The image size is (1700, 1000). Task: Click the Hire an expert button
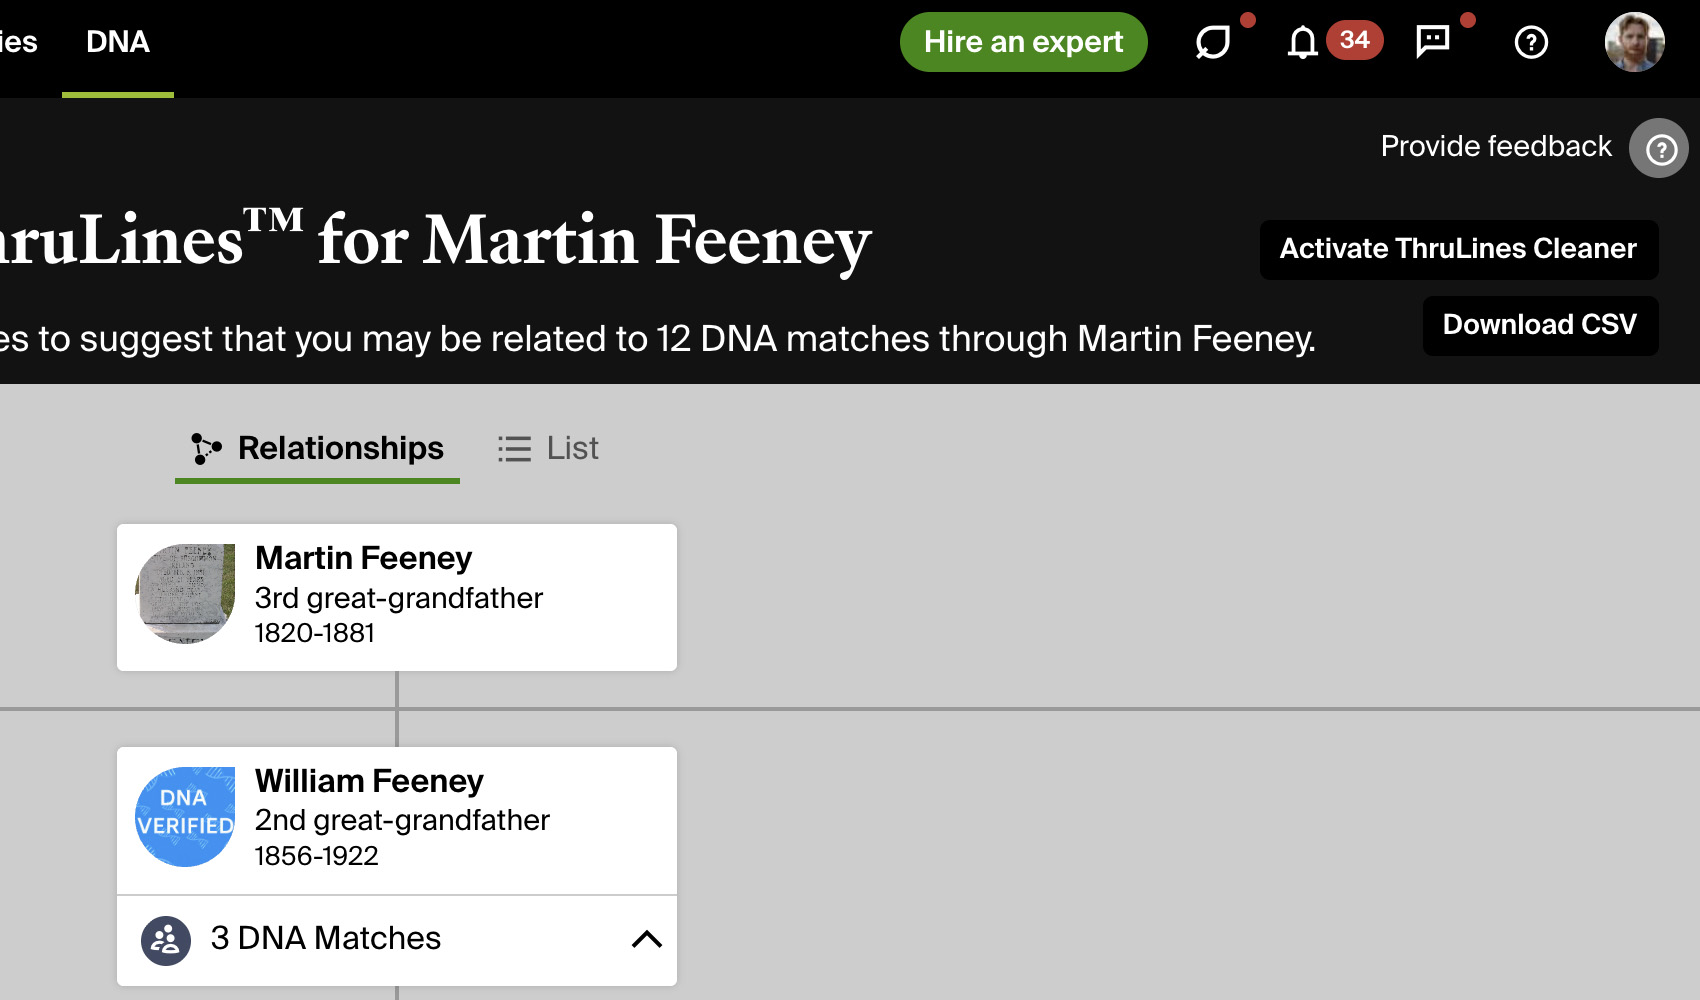(x=1023, y=42)
